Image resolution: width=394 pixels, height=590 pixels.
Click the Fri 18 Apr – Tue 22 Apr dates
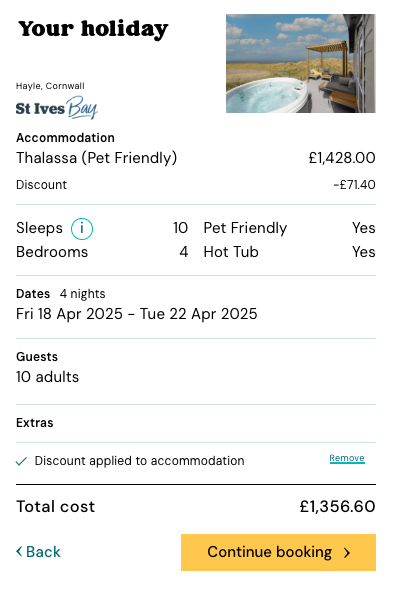(x=137, y=314)
